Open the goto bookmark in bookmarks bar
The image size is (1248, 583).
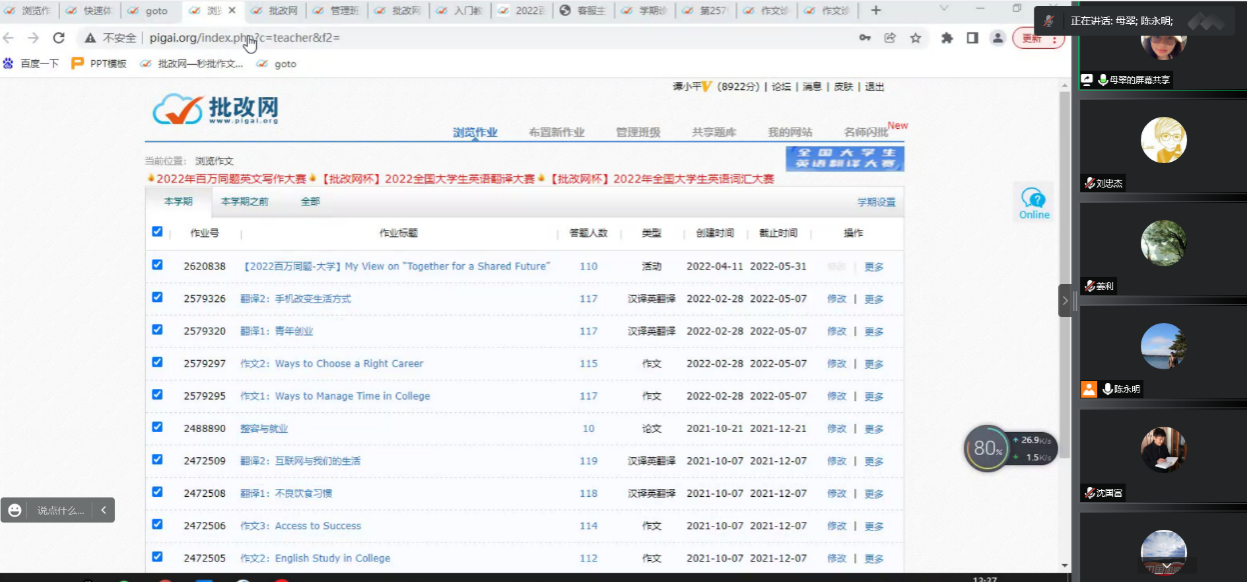pyautogui.click(x=276, y=63)
